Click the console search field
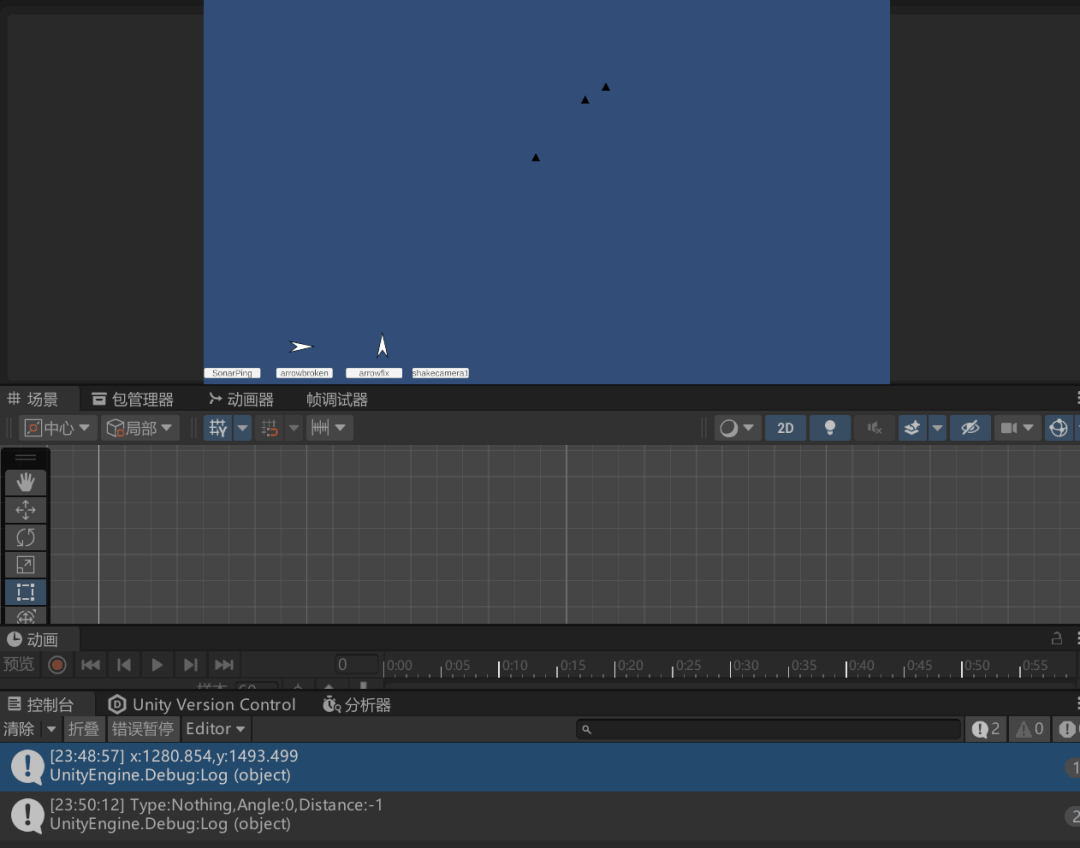The width and height of the screenshot is (1080, 848). pos(768,729)
